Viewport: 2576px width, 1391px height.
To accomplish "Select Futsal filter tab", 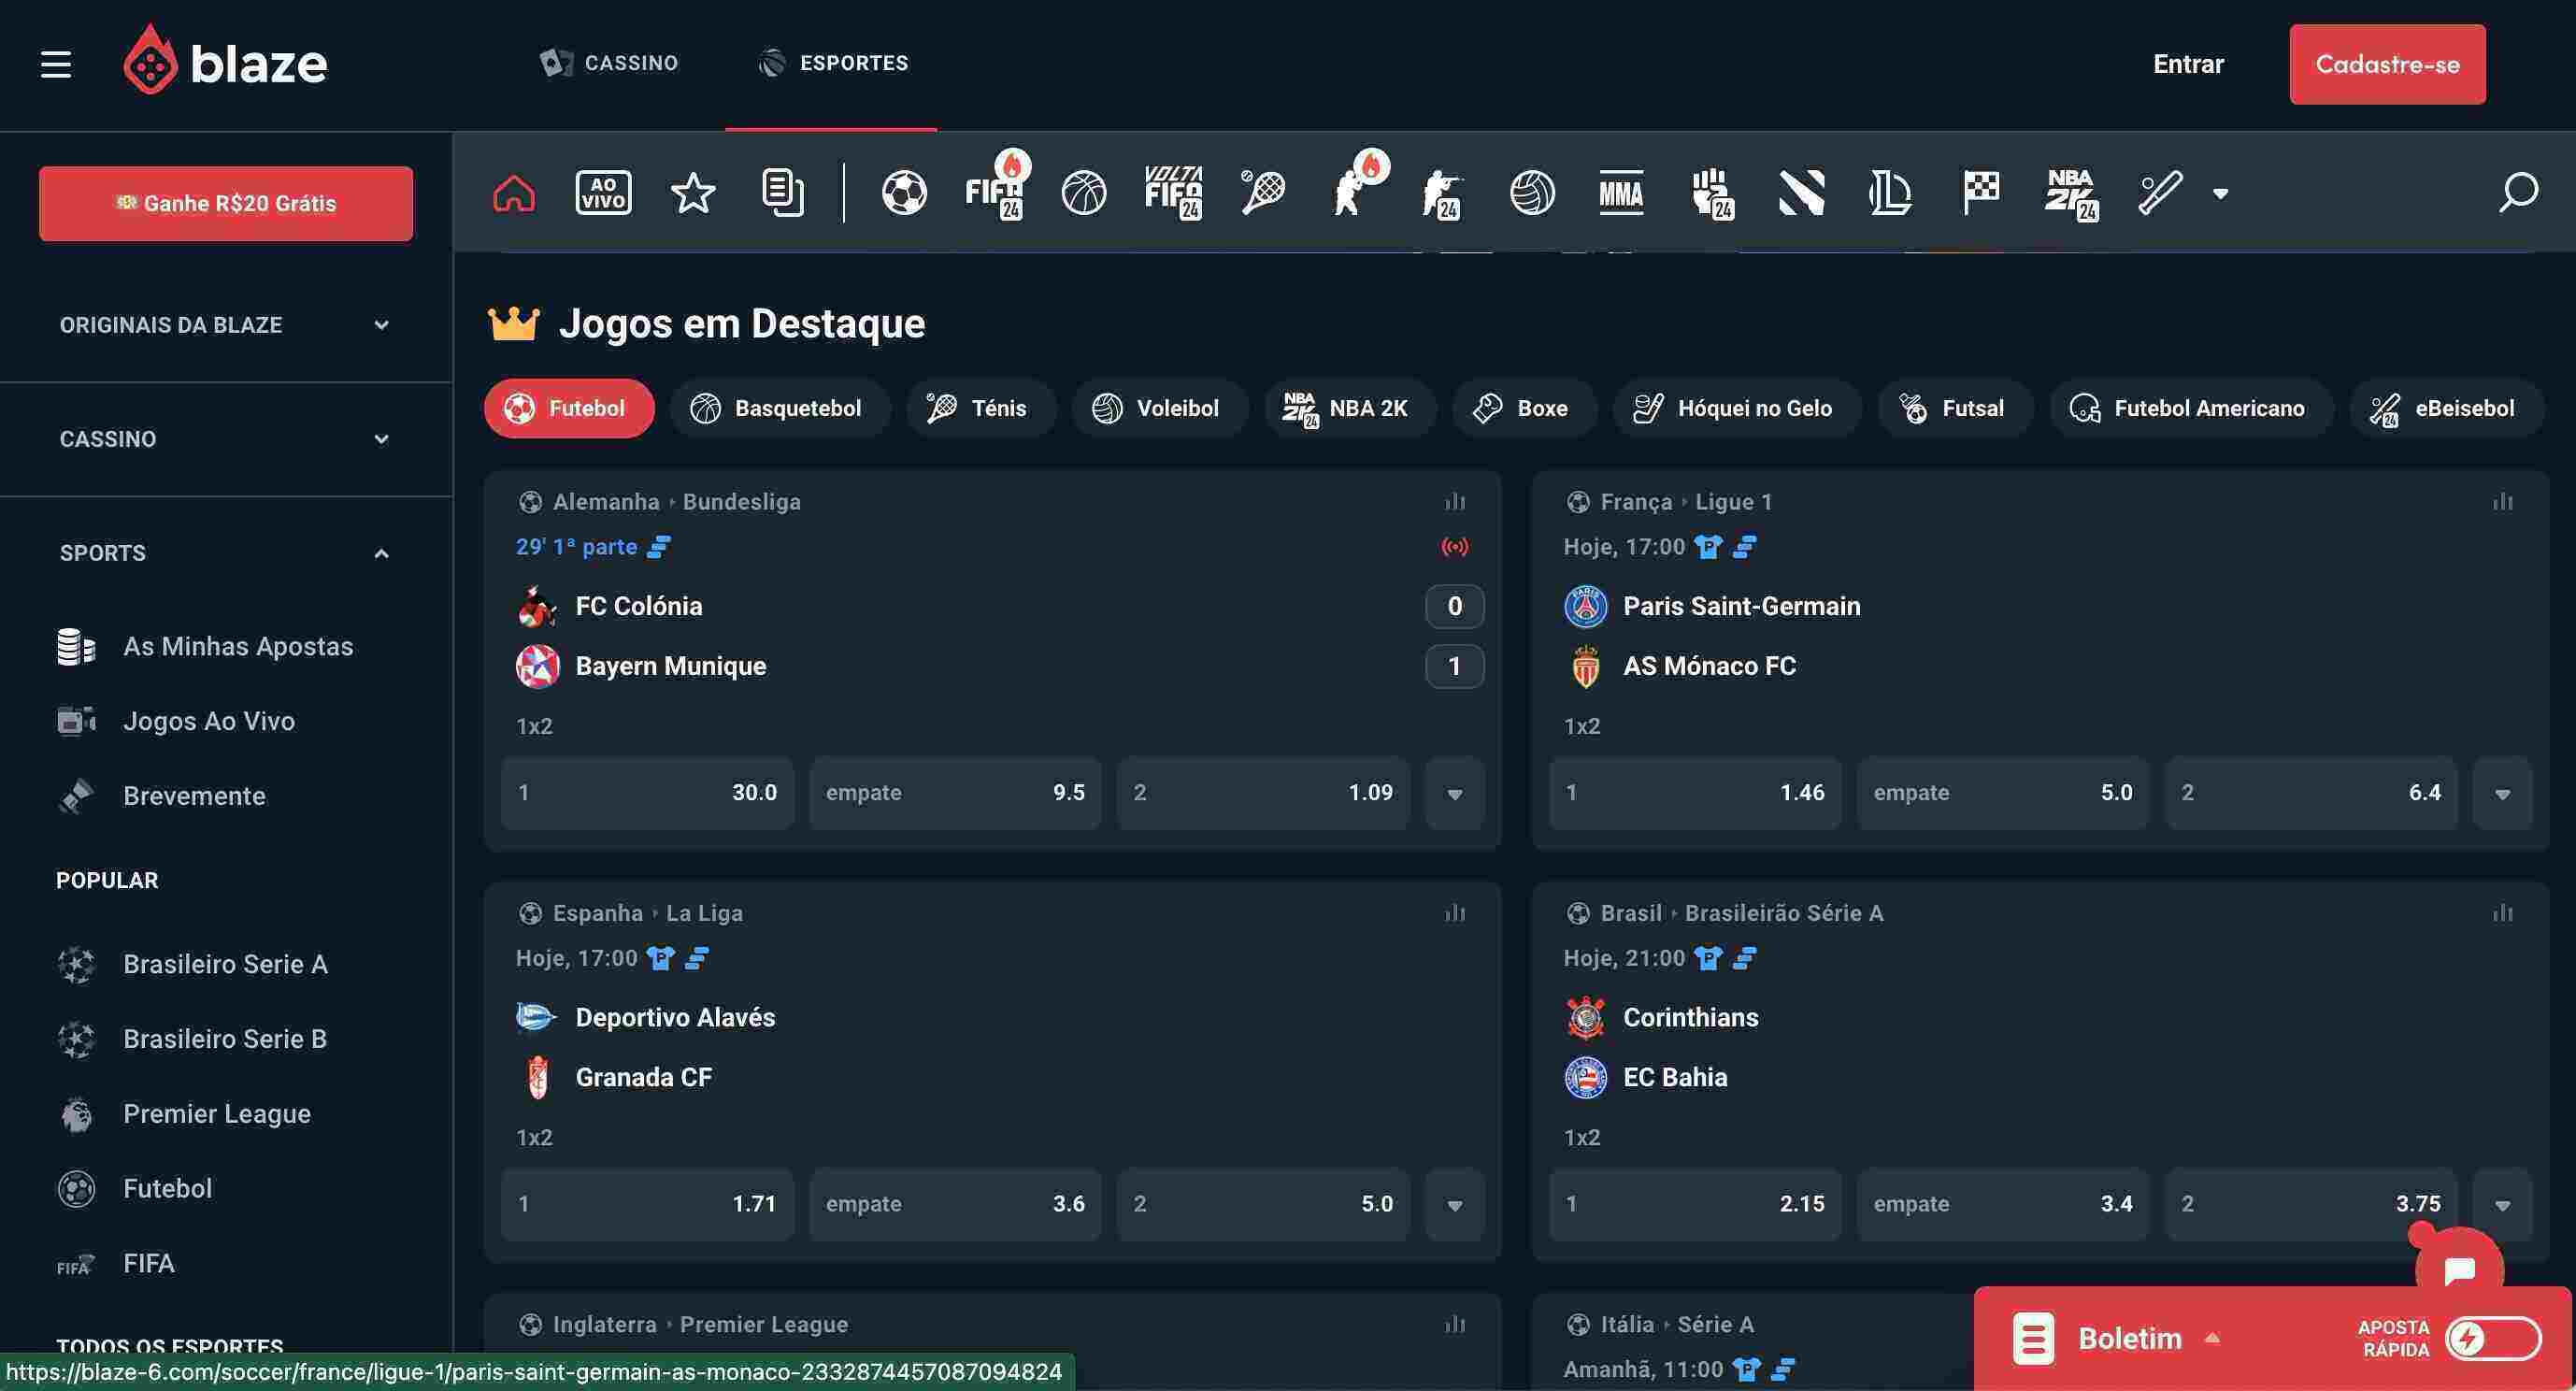I will 1955,408.
